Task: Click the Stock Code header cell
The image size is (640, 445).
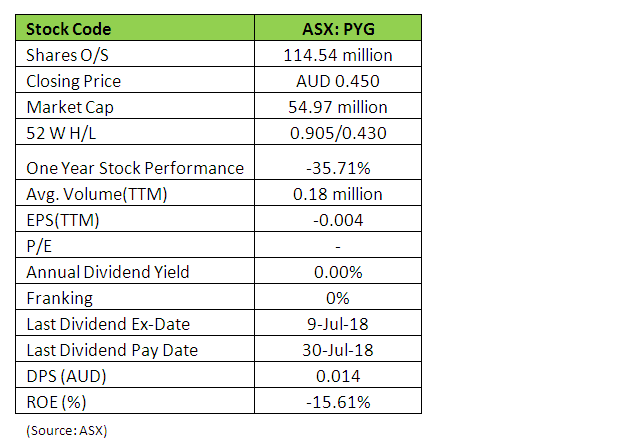Action: point(69,29)
